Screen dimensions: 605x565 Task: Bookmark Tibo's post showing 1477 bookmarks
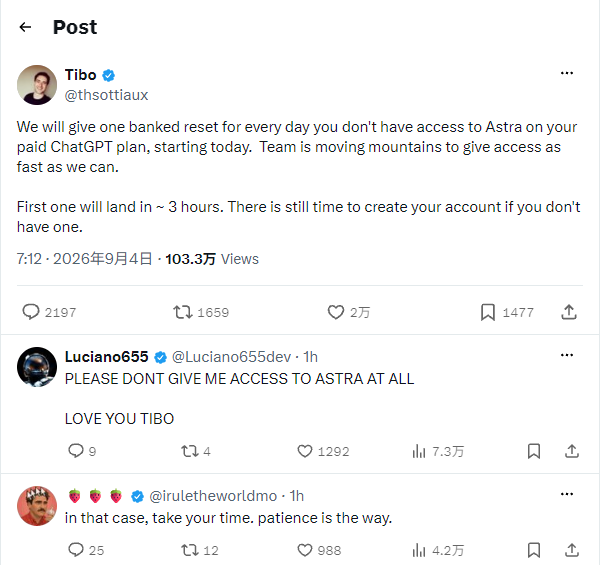click(x=488, y=312)
